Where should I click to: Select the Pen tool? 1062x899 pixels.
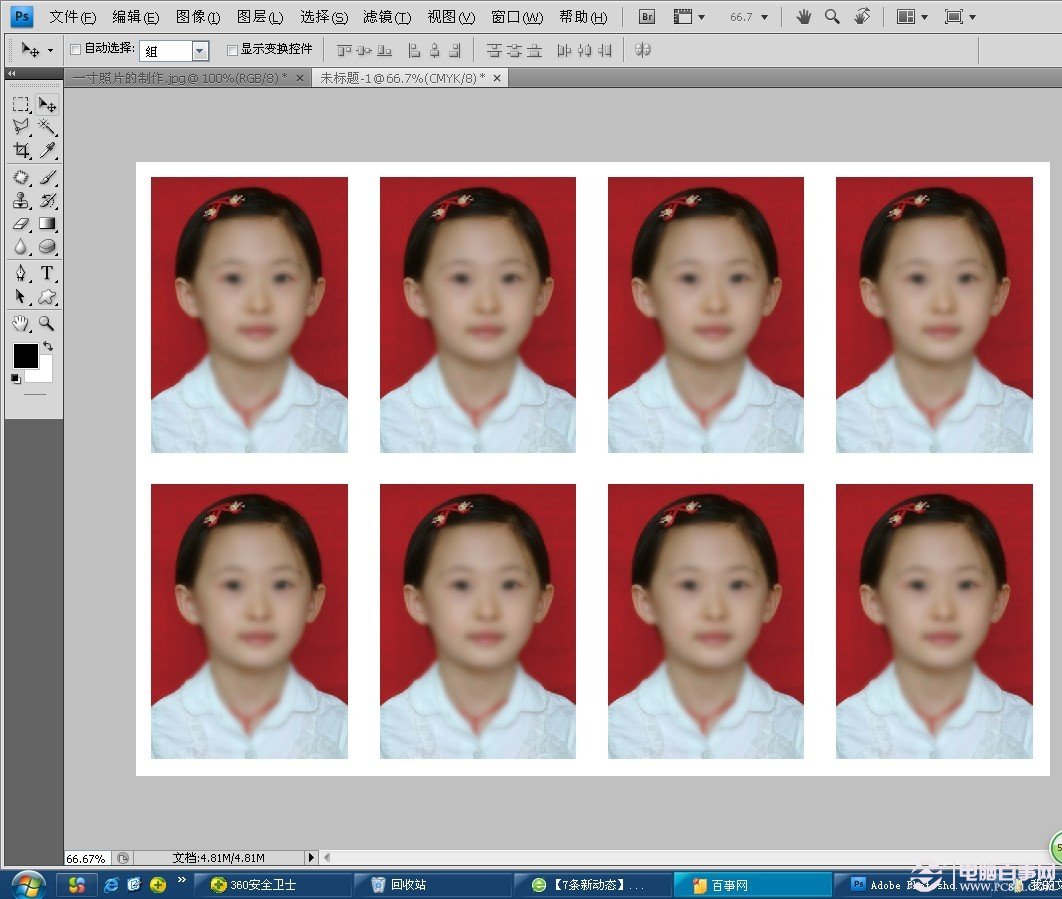(21, 273)
